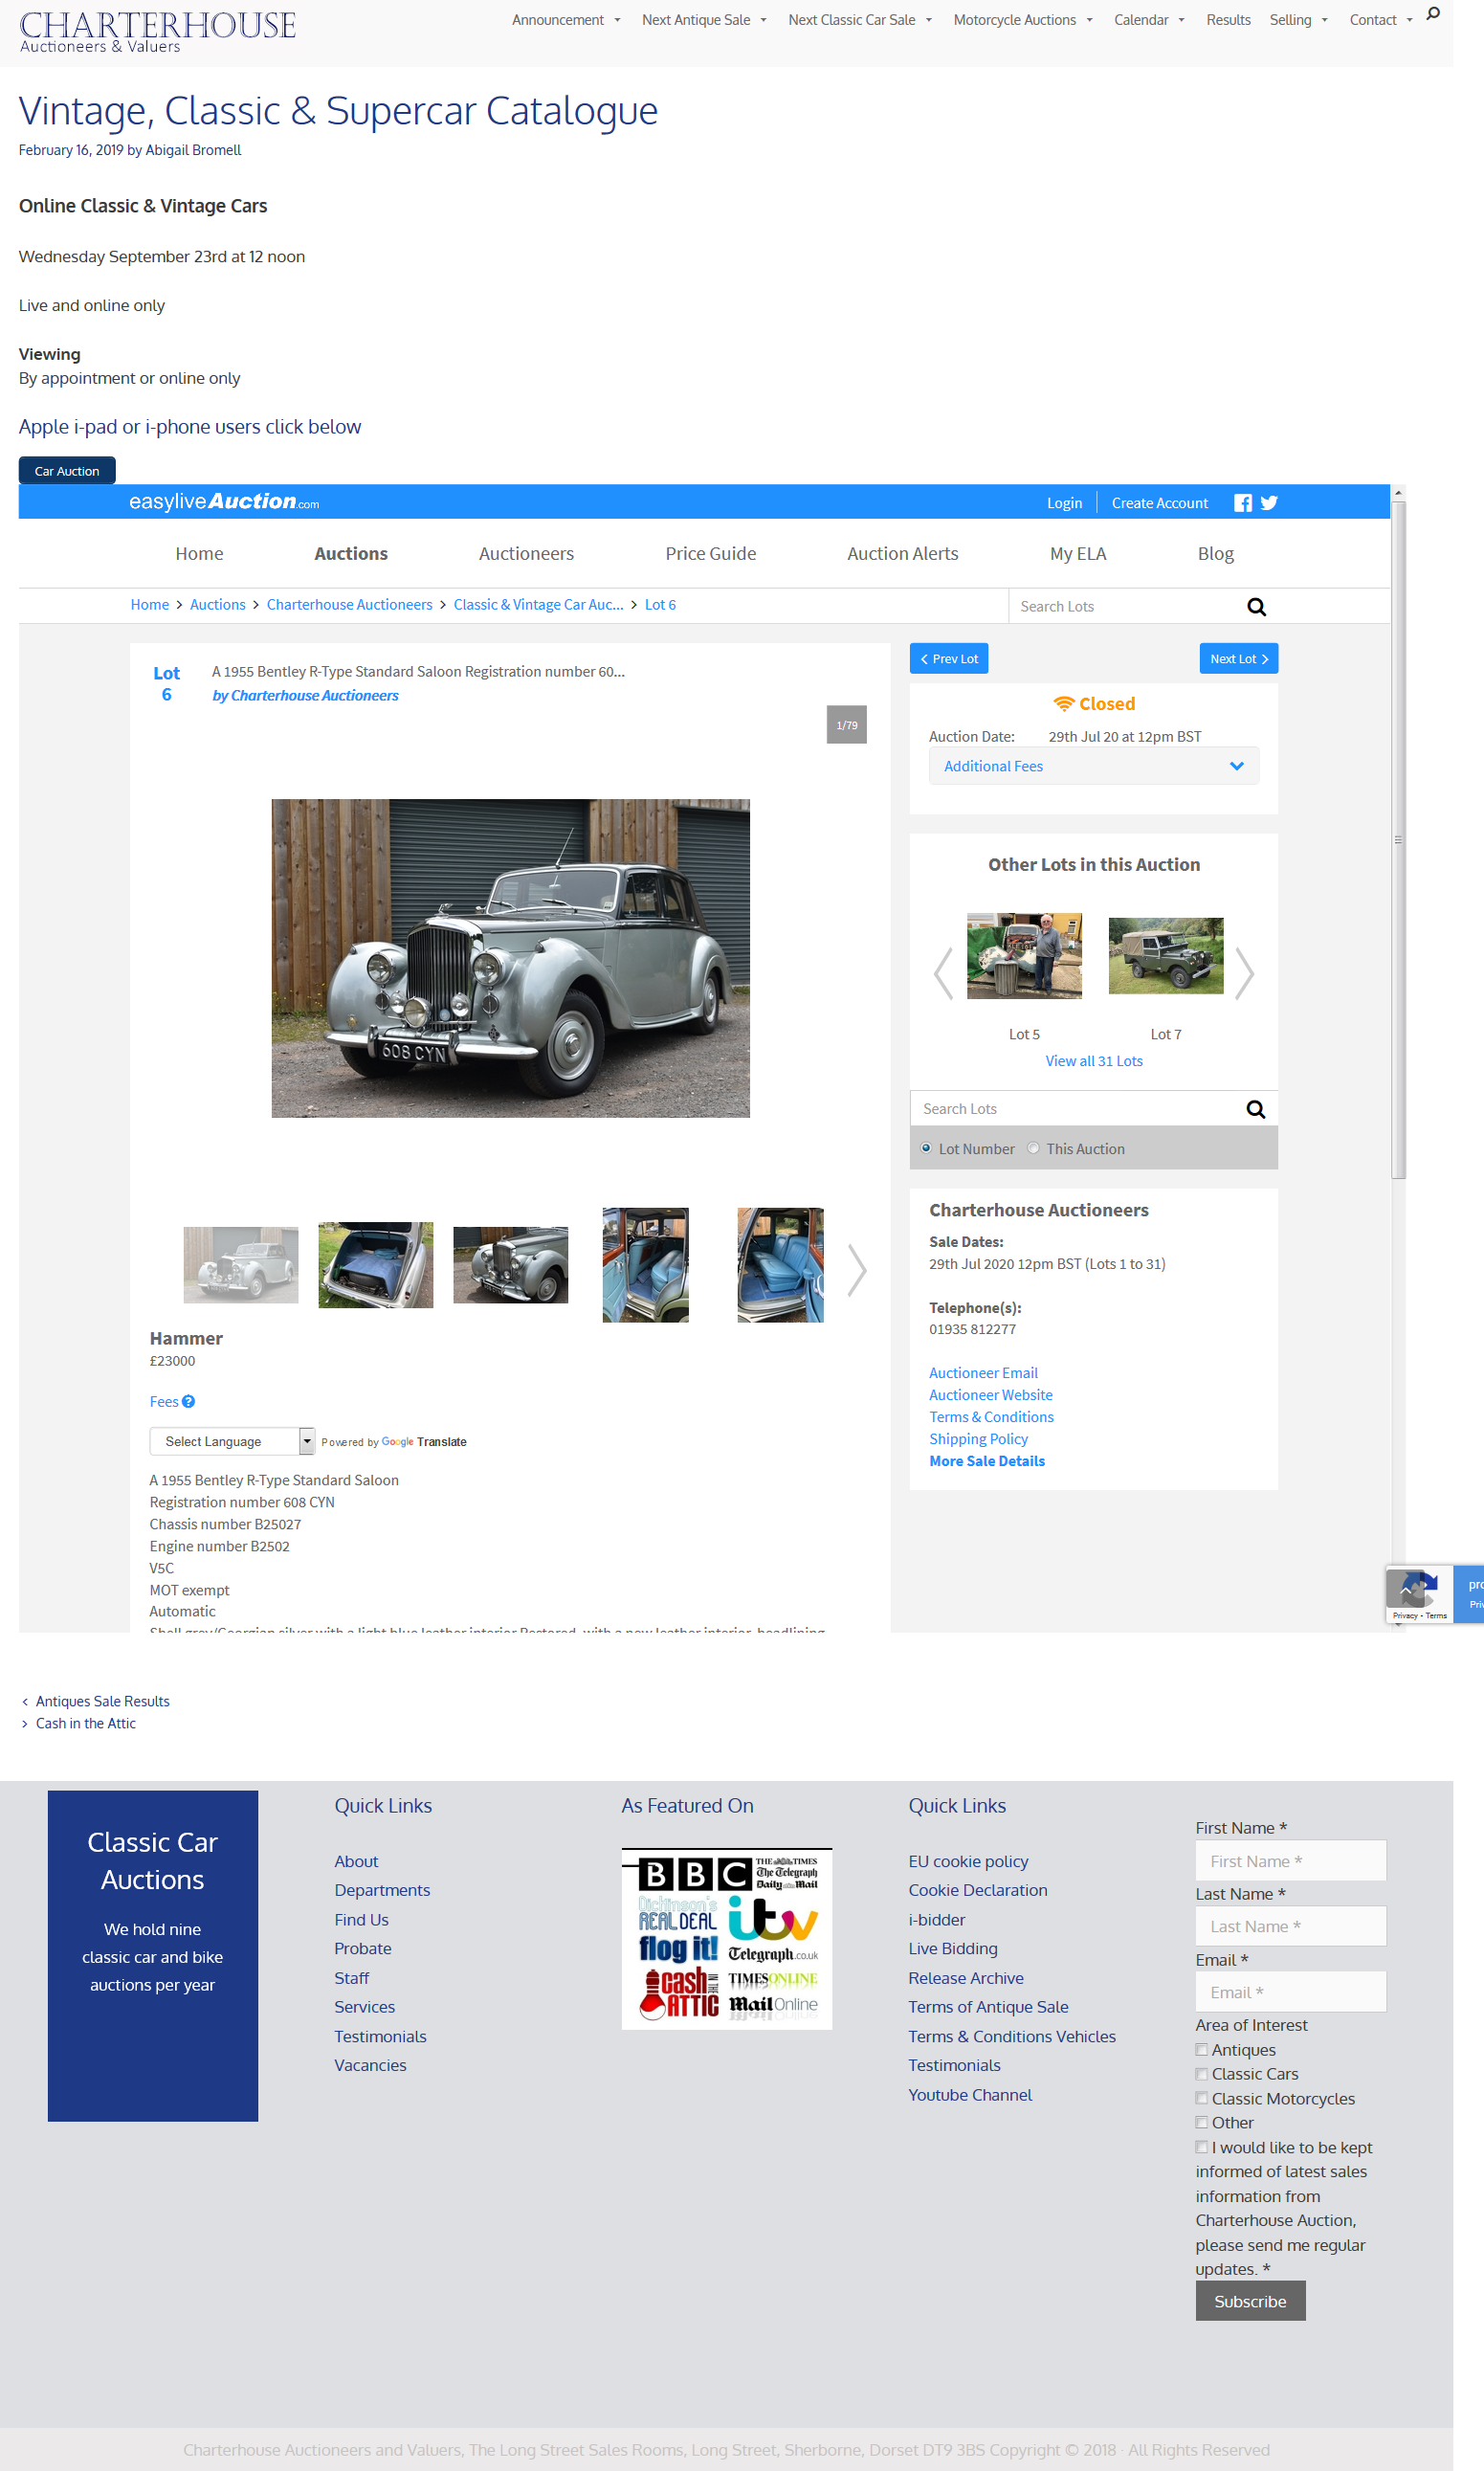Open easyliveAuction Twitter page icon

point(1269,503)
